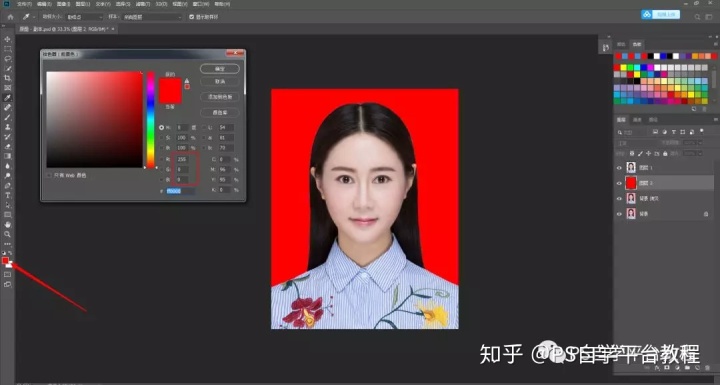Select the Rectangular Marquee tool

tap(7, 49)
